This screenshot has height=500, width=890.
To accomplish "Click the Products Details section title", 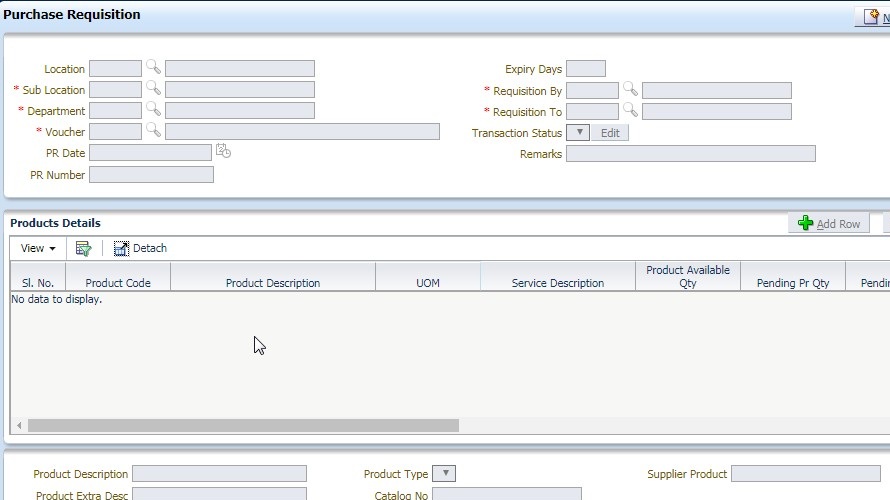I will point(55,223).
